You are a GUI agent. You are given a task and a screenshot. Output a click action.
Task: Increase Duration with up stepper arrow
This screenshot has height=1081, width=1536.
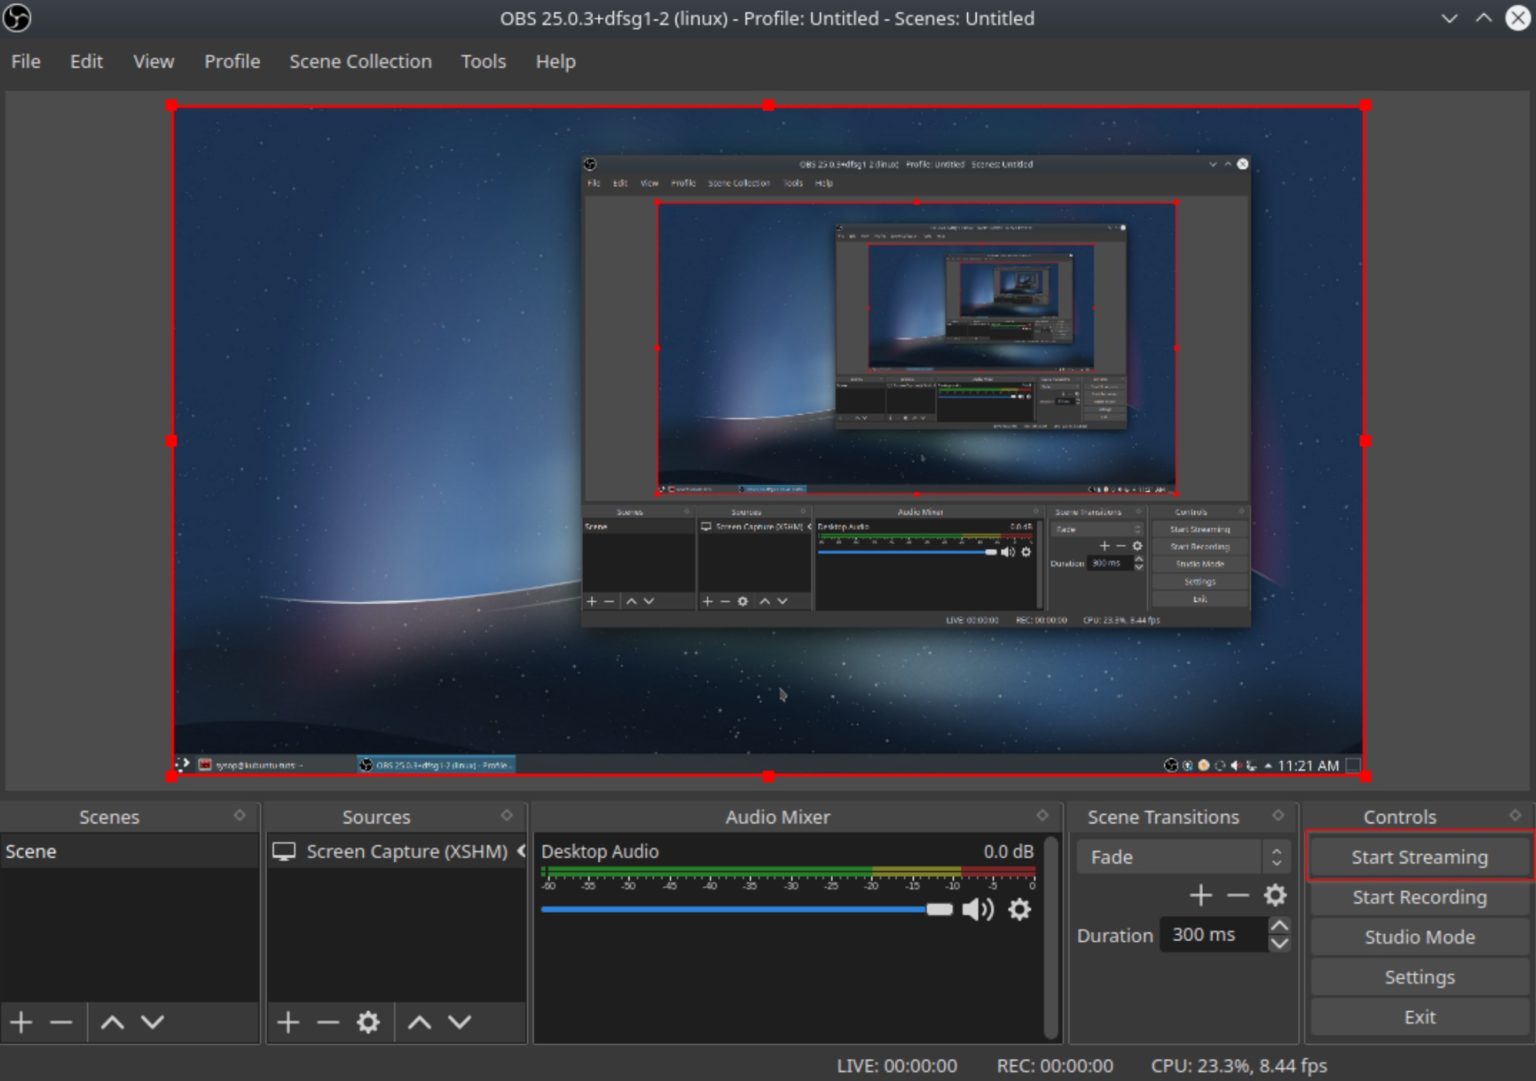point(1279,925)
